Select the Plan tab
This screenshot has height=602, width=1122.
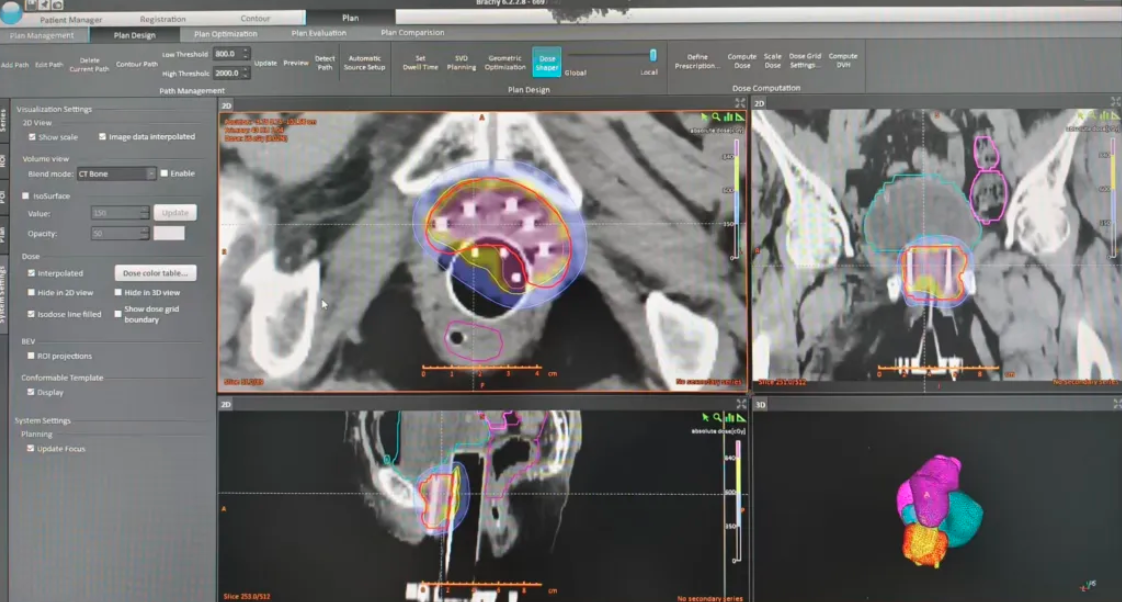pyautogui.click(x=350, y=17)
